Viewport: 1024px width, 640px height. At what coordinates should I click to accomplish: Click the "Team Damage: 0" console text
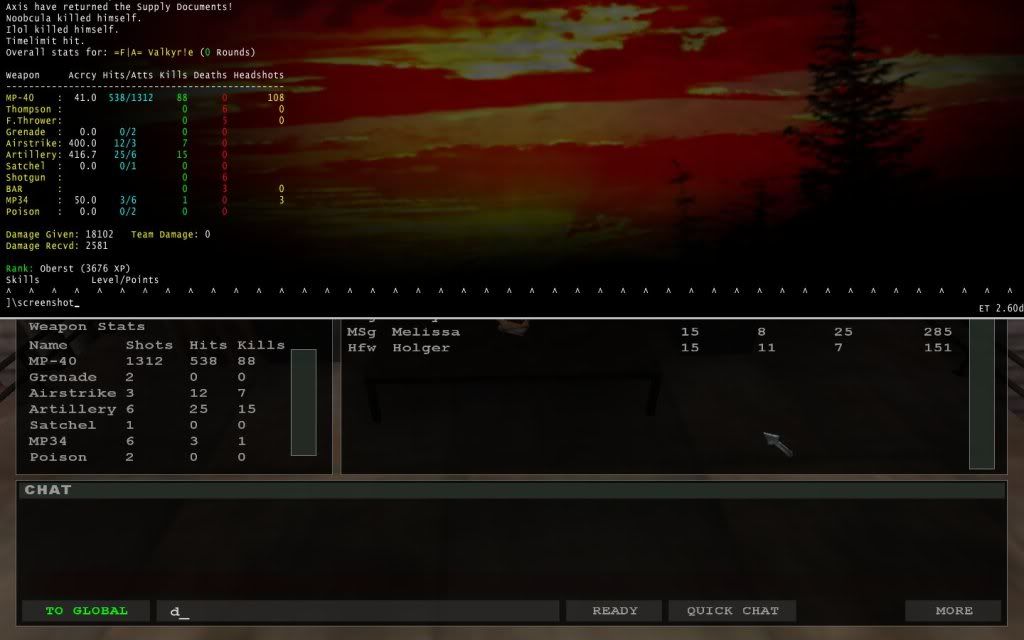coord(170,234)
